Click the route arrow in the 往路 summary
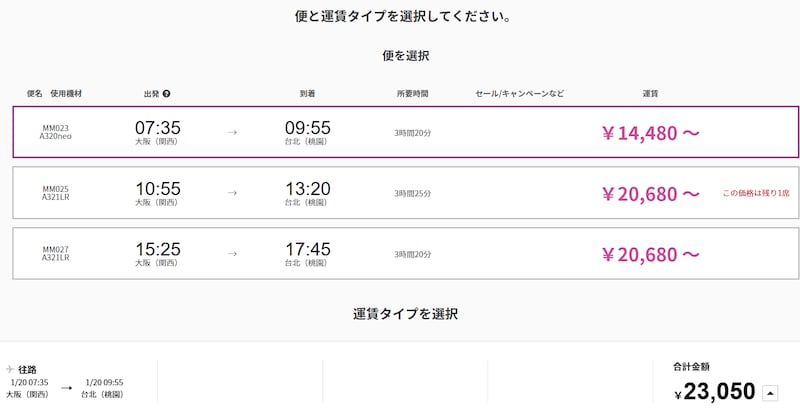 [66, 388]
